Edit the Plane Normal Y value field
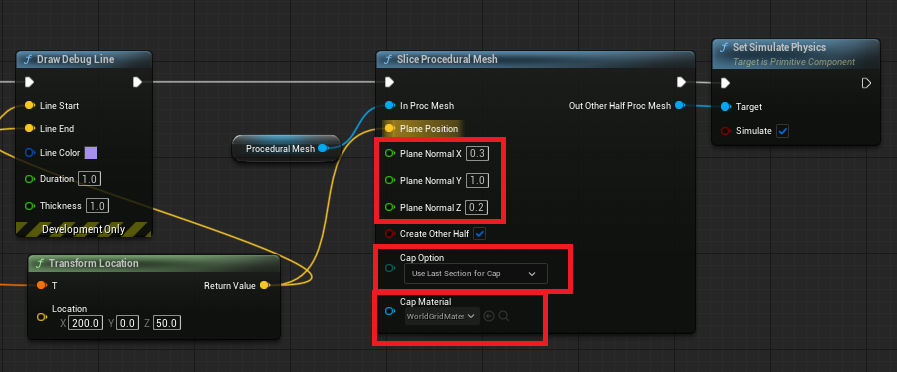 coord(477,180)
